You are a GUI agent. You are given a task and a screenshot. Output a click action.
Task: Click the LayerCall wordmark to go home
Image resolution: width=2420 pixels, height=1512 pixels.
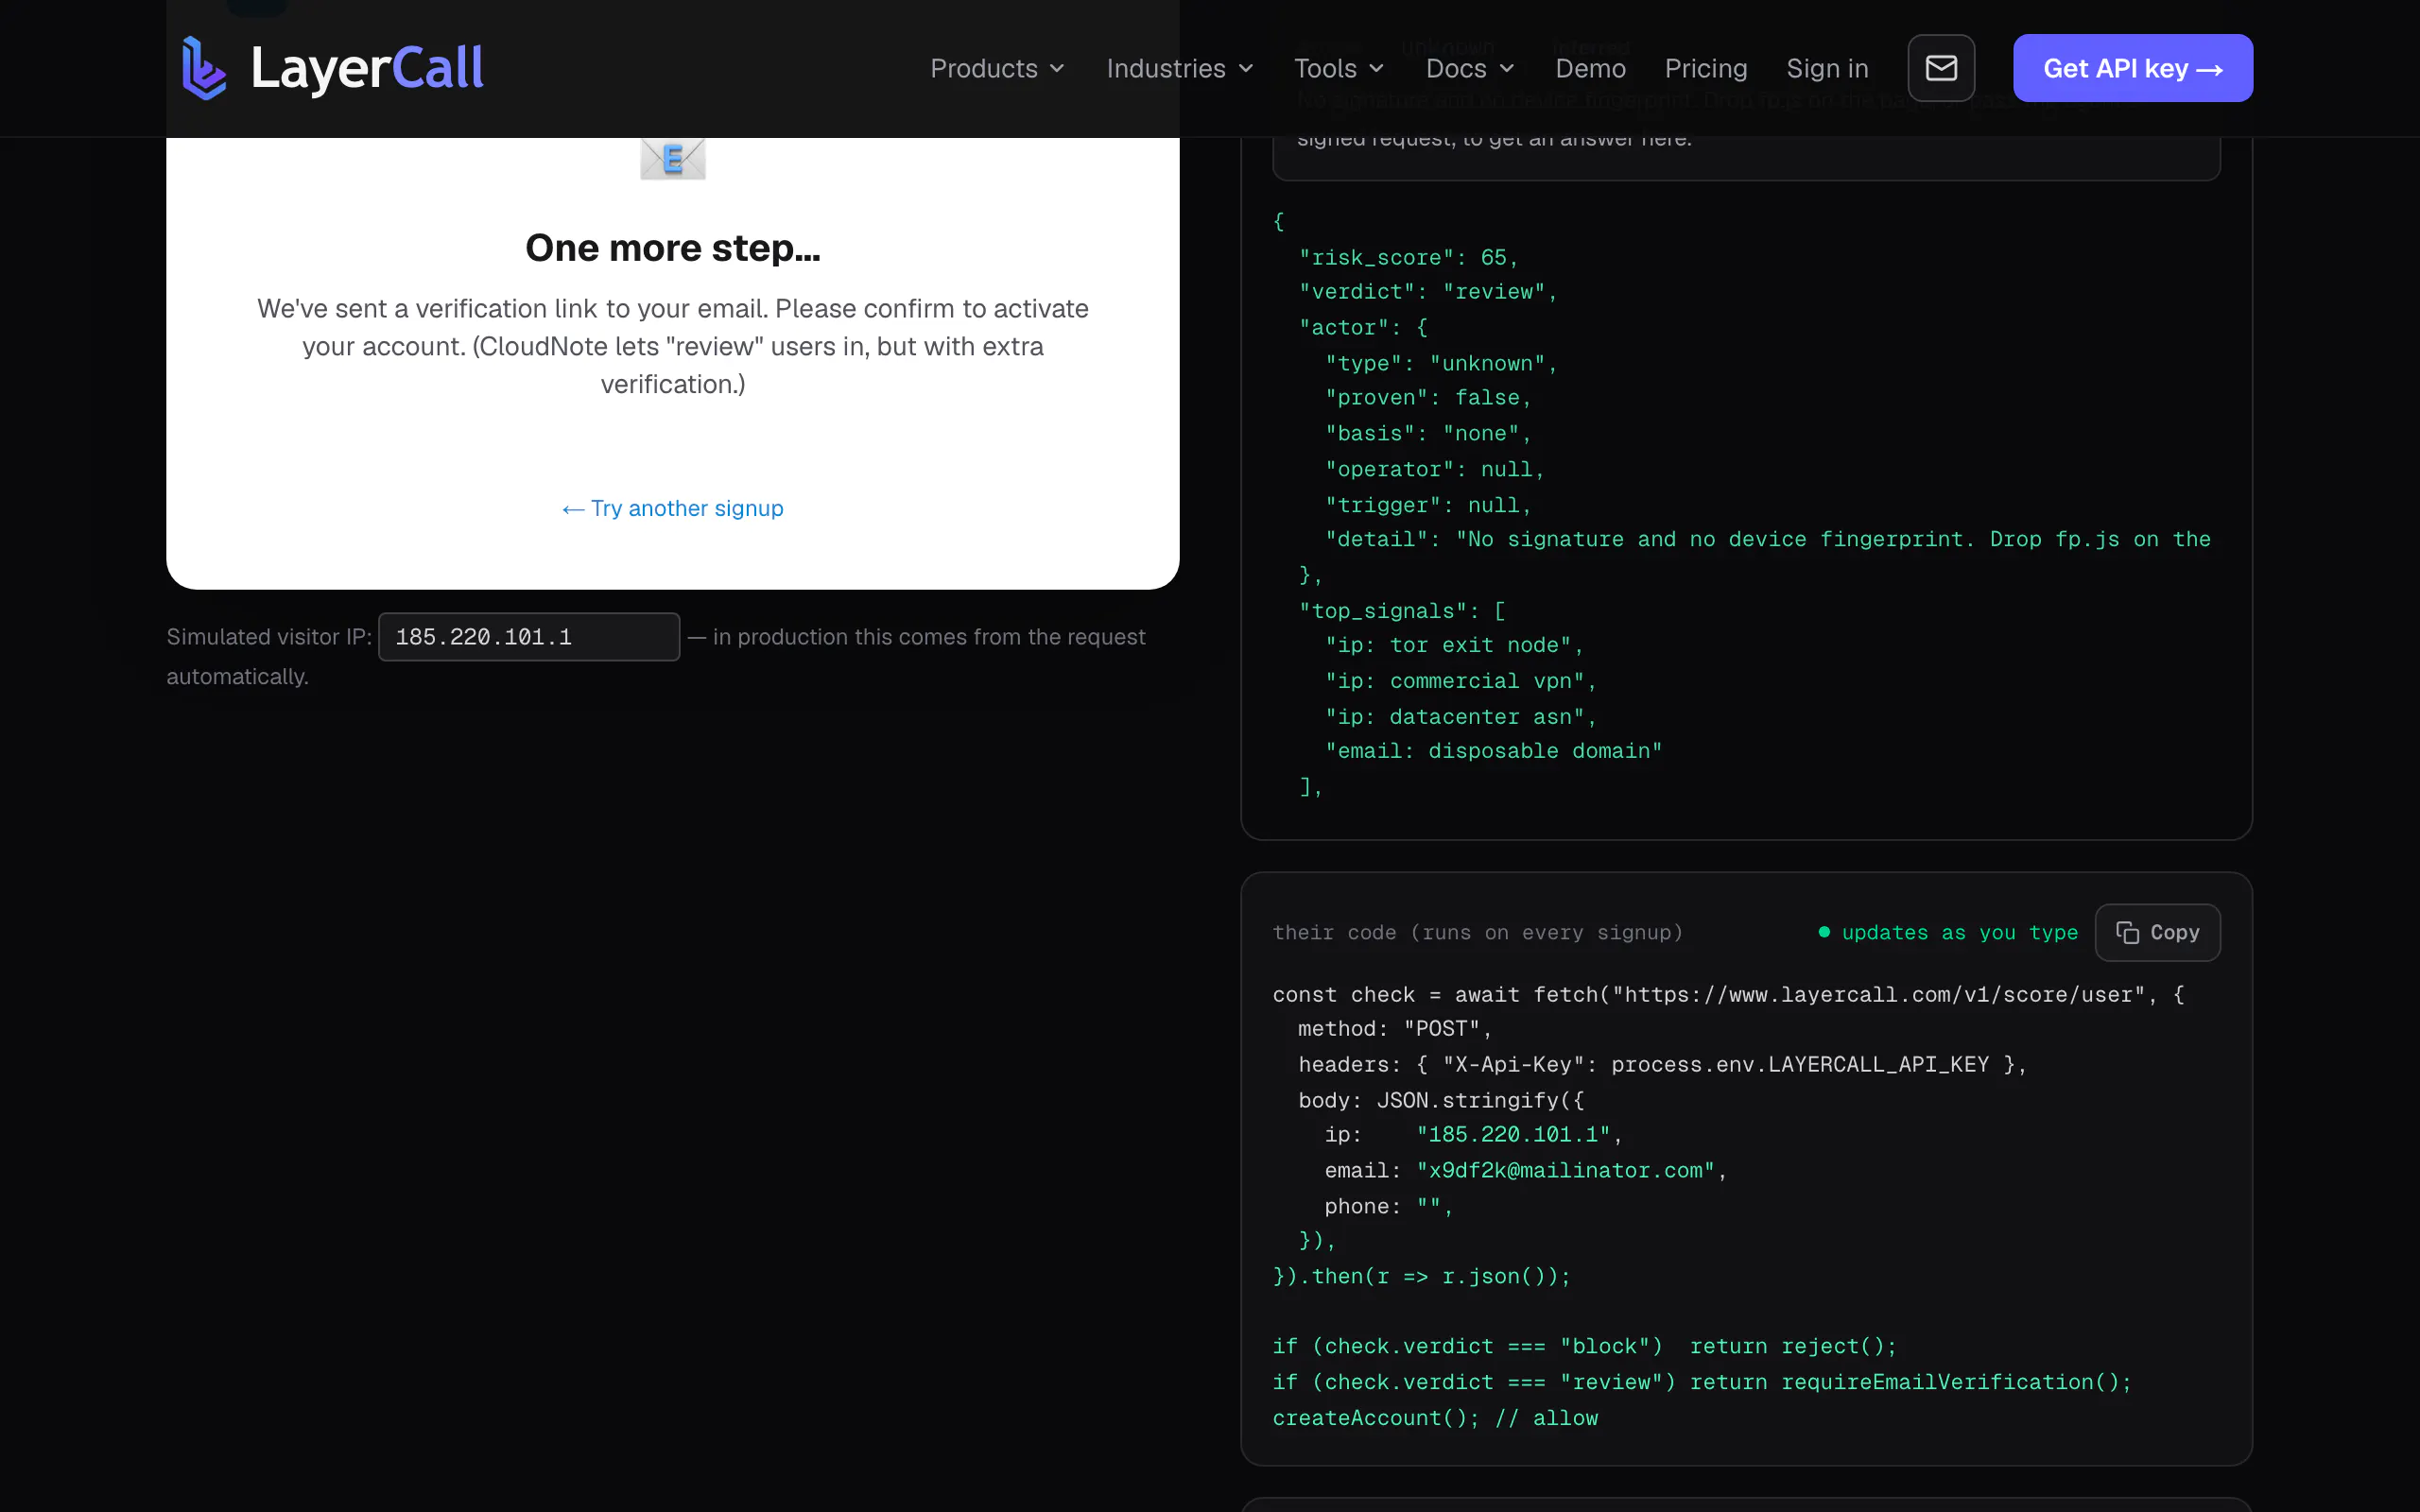367,68
